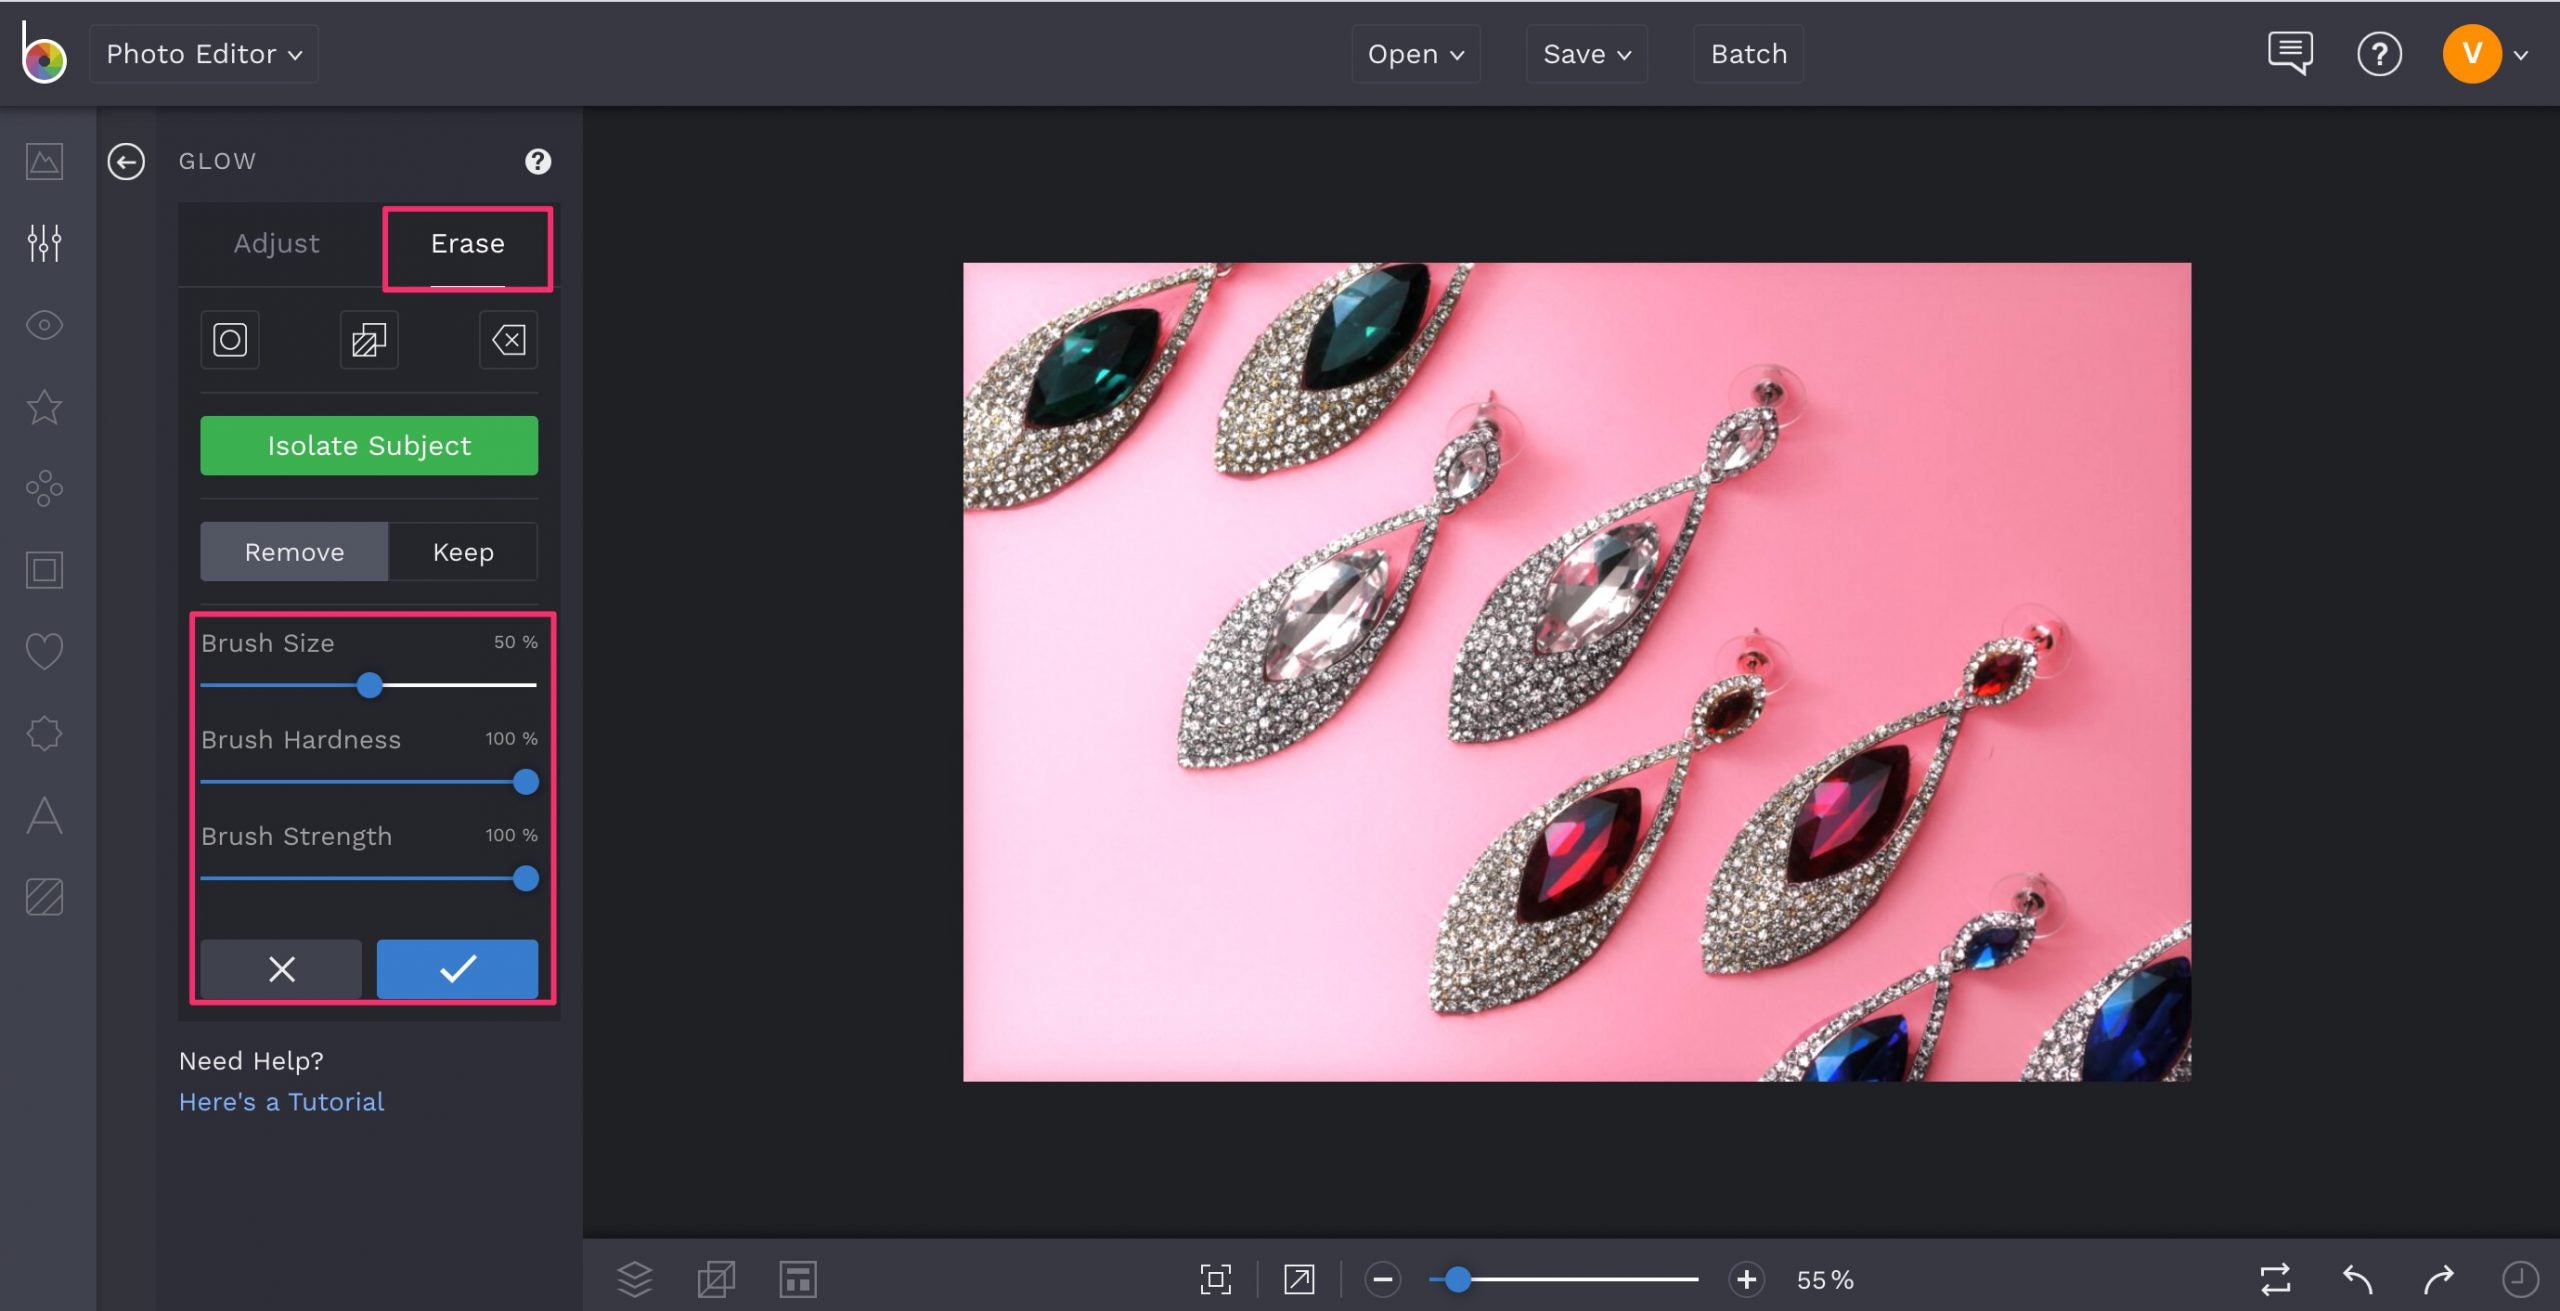Image resolution: width=2560 pixels, height=1311 pixels.
Task: Open the Frames panel in the sidebar
Action: click(44, 570)
